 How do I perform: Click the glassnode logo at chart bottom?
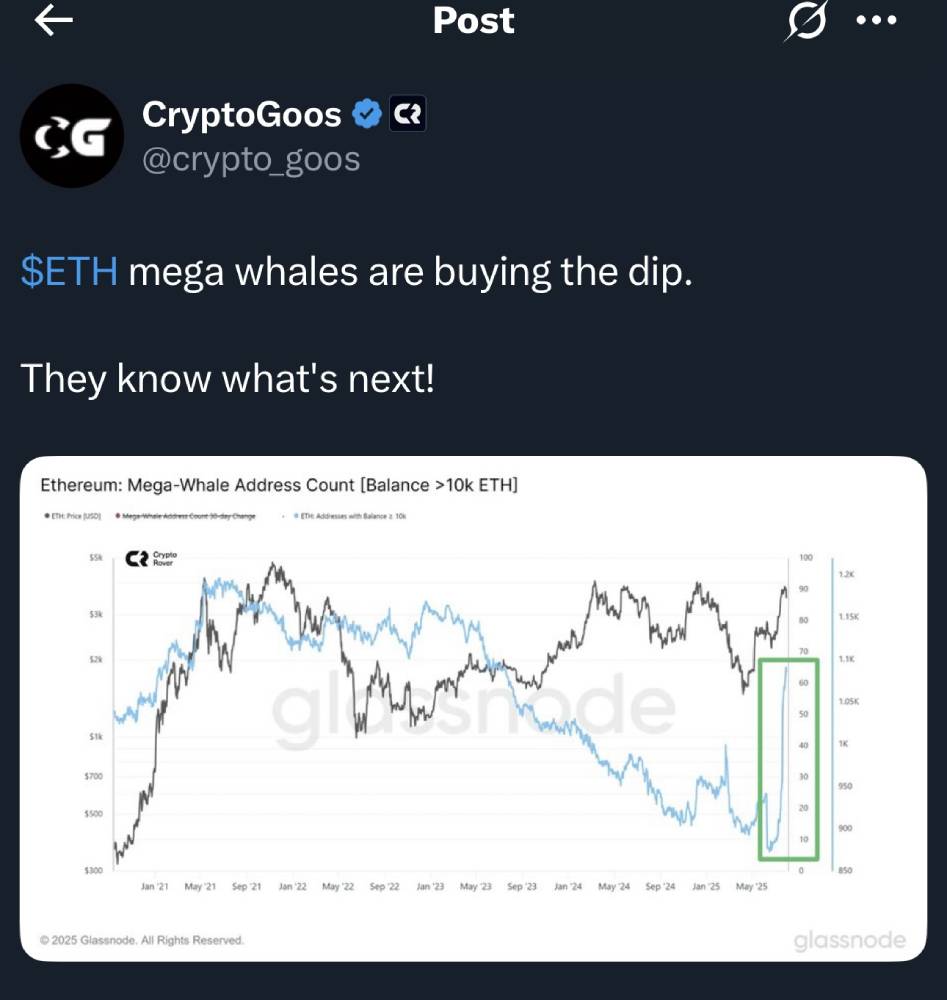(849, 941)
